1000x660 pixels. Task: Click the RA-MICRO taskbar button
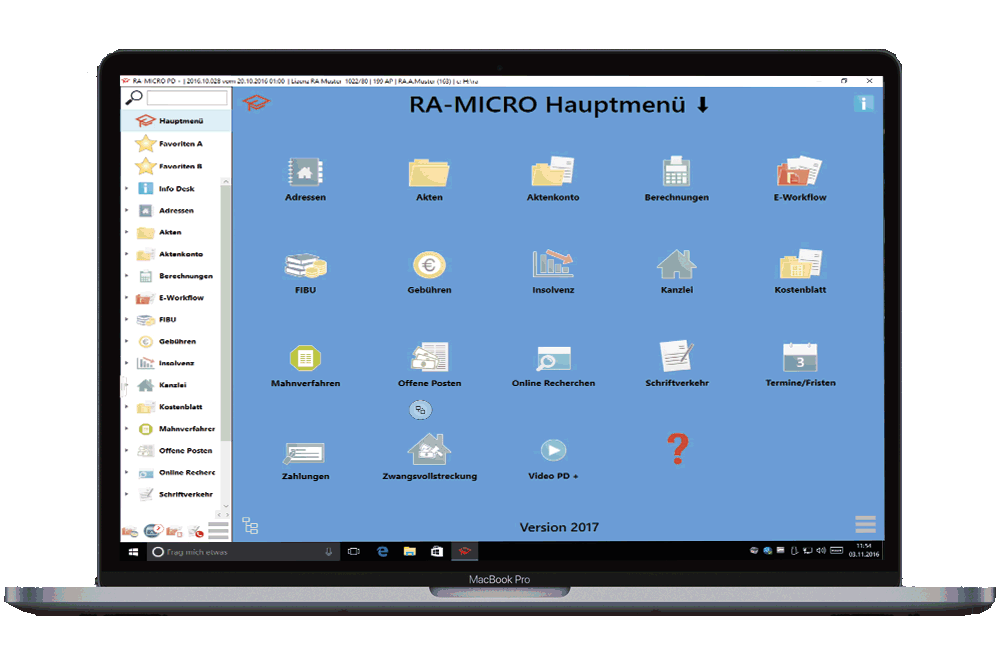(x=464, y=552)
